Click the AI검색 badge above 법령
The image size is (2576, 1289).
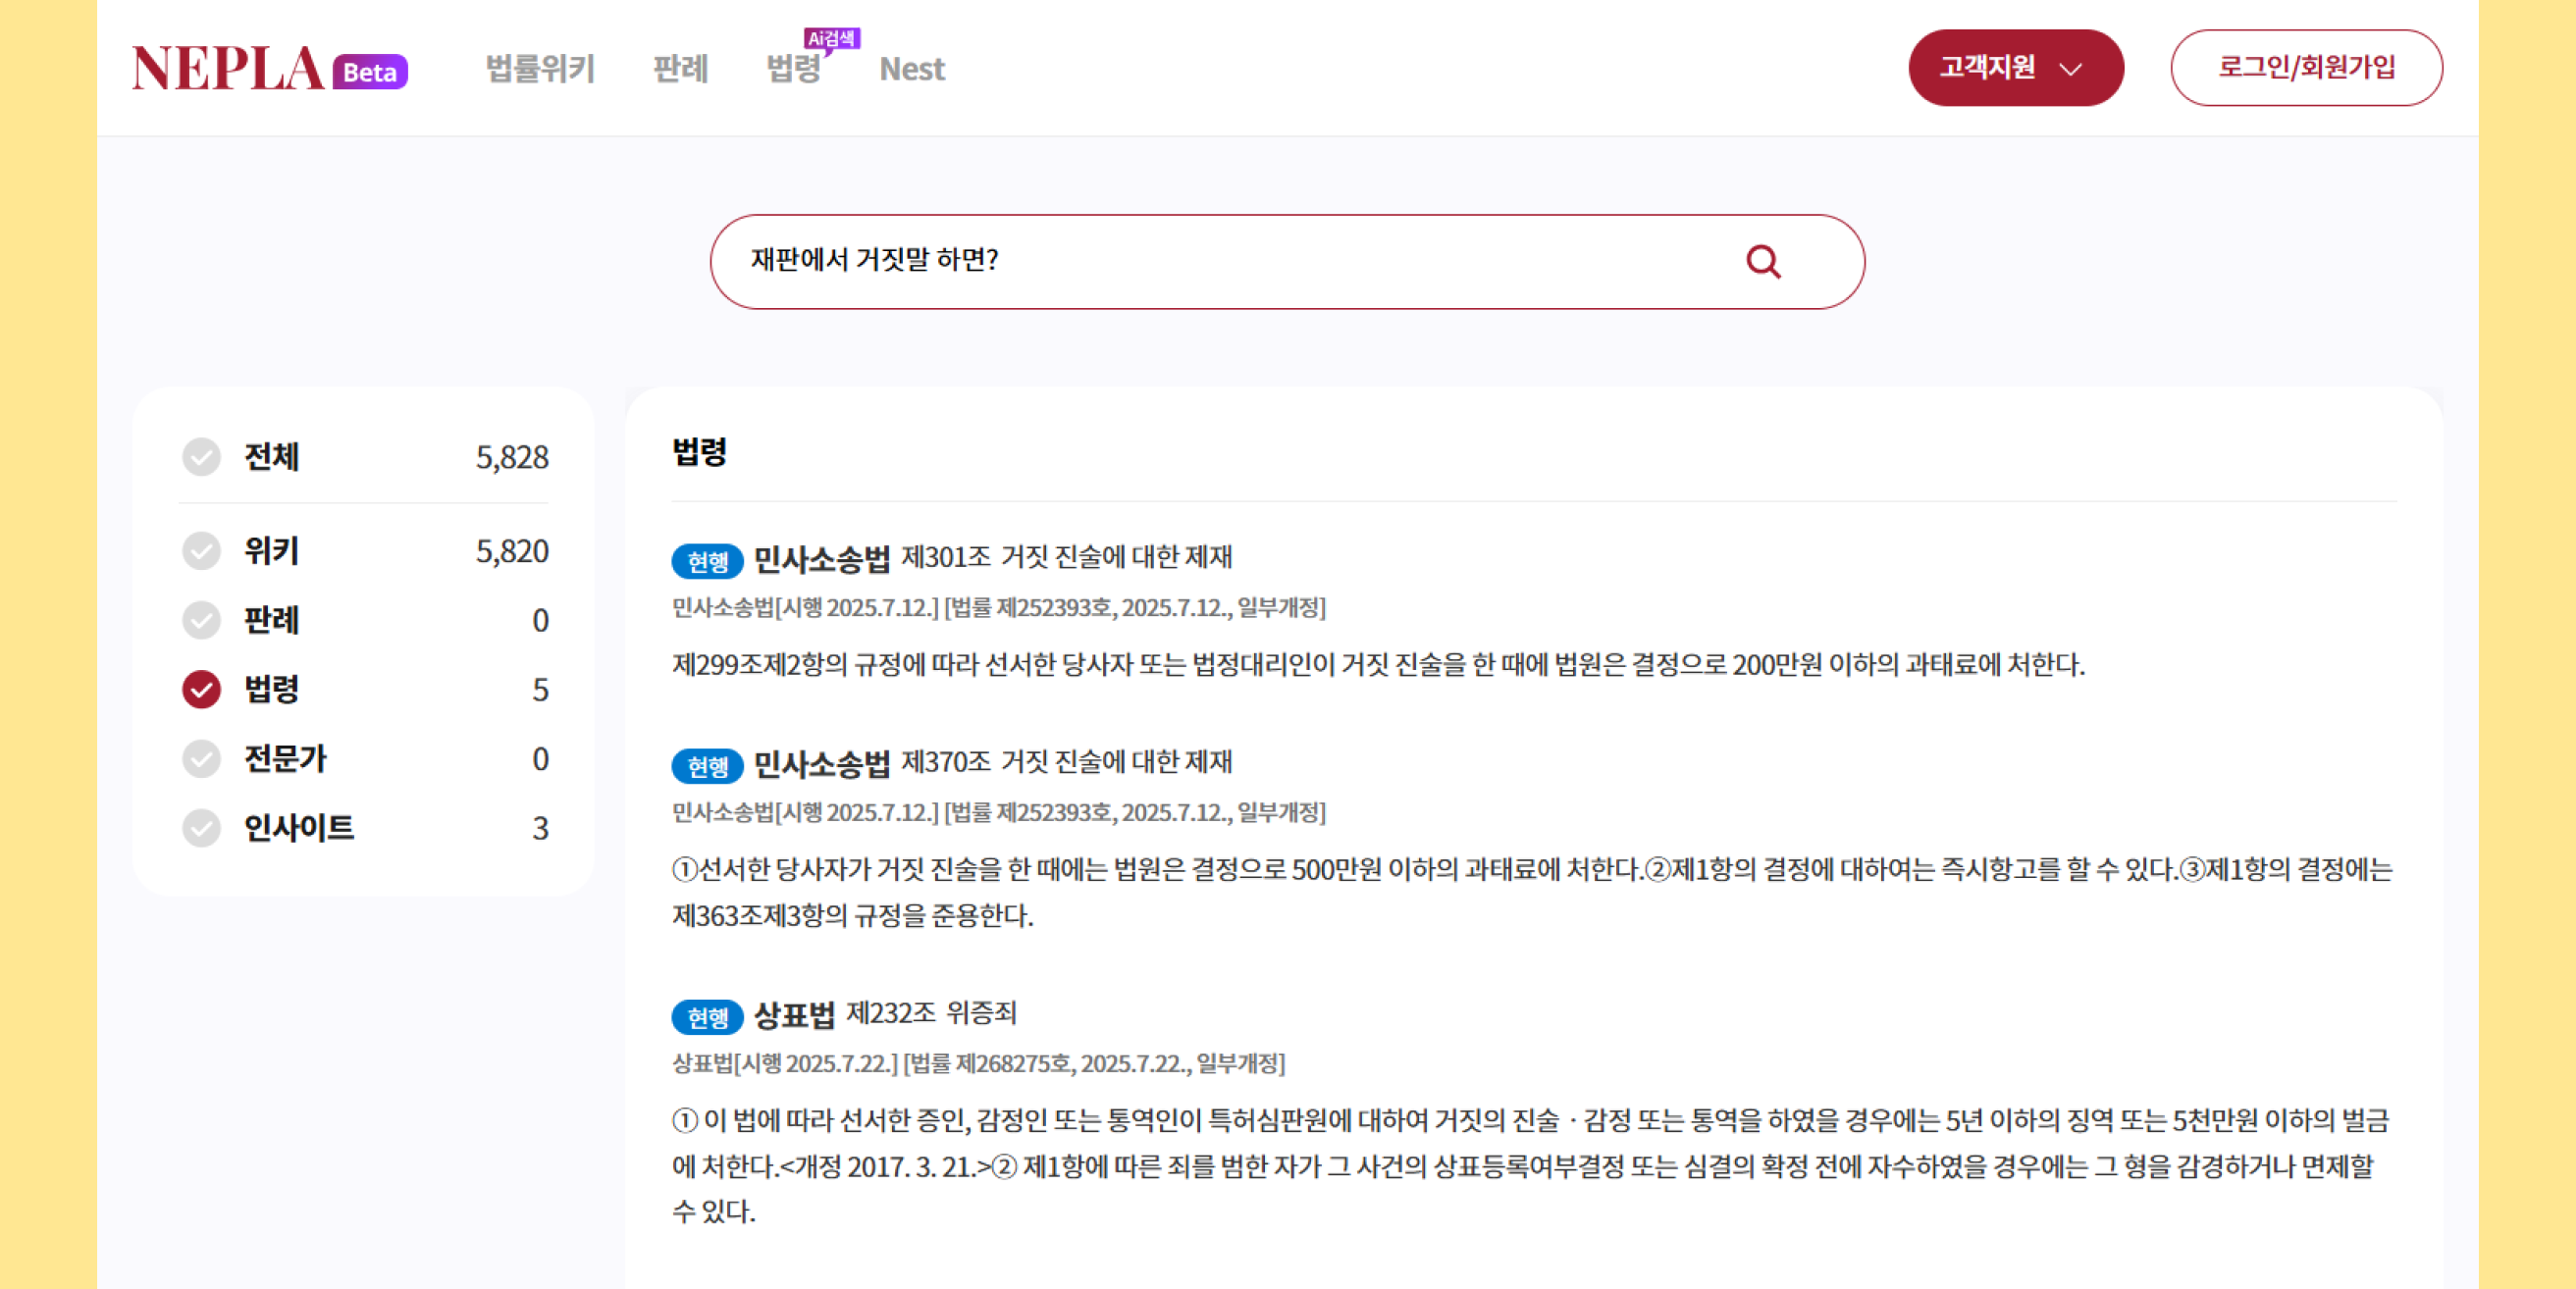coord(831,38)
